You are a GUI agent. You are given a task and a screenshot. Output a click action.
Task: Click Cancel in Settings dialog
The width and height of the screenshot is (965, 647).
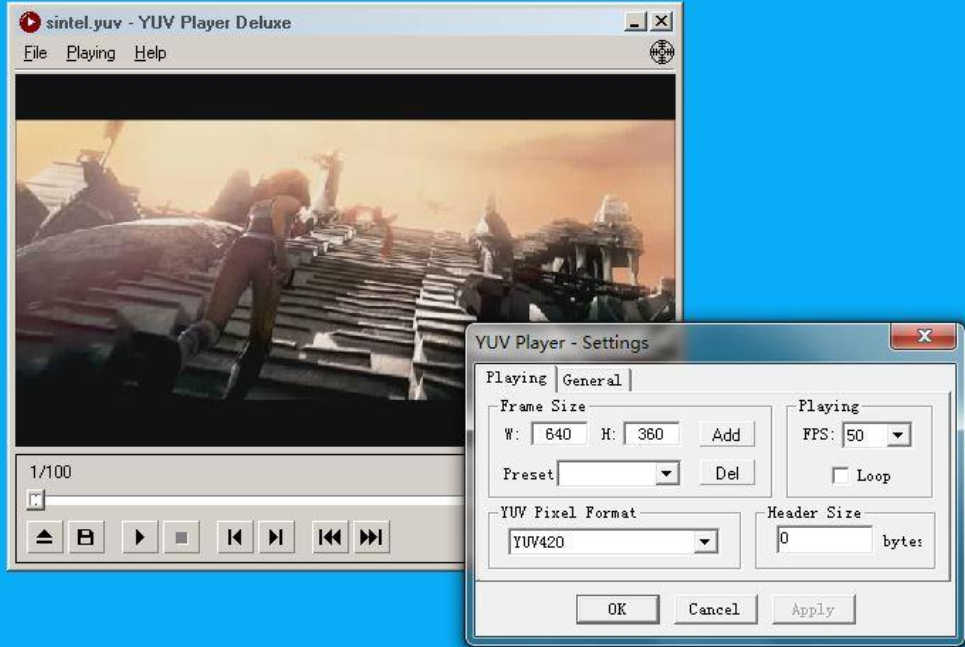714,609
